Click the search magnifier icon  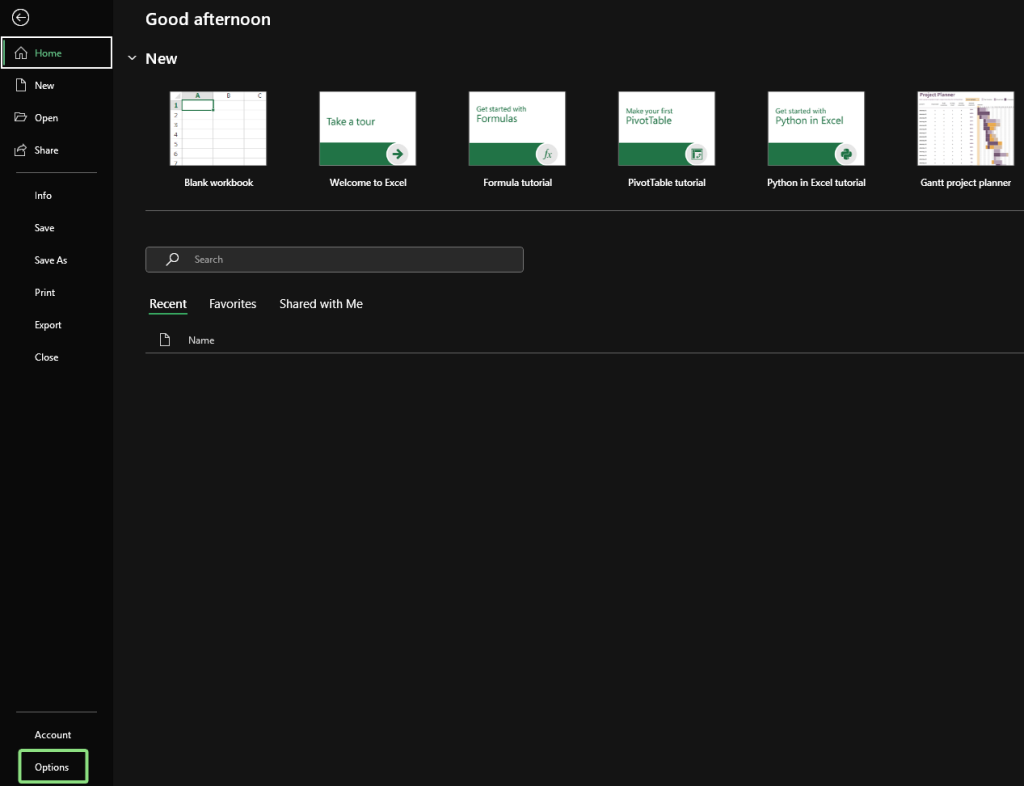click(173, 259)
